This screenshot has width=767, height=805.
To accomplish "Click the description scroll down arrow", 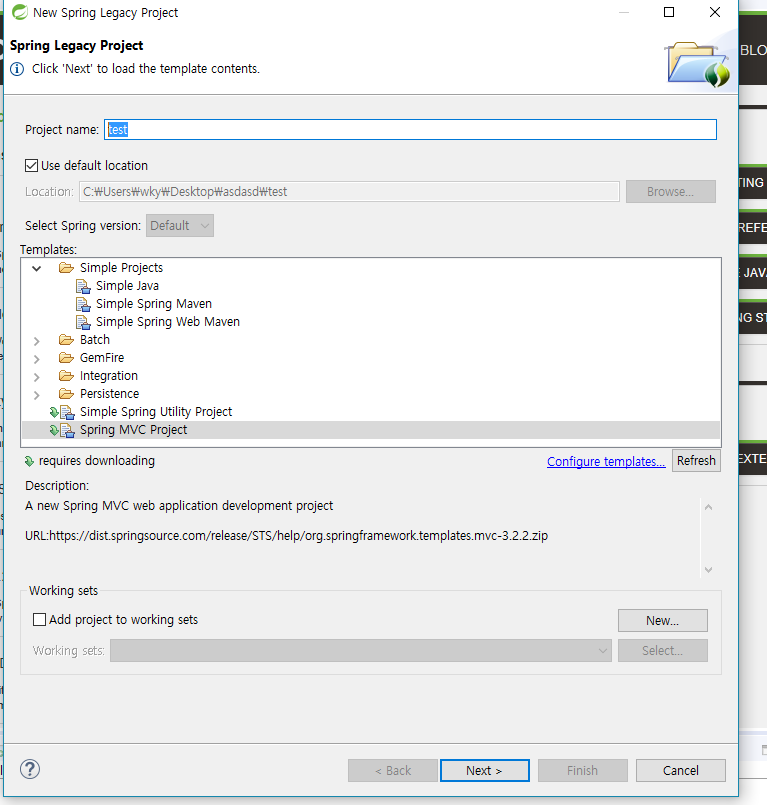I will click(x=708, y=569).
